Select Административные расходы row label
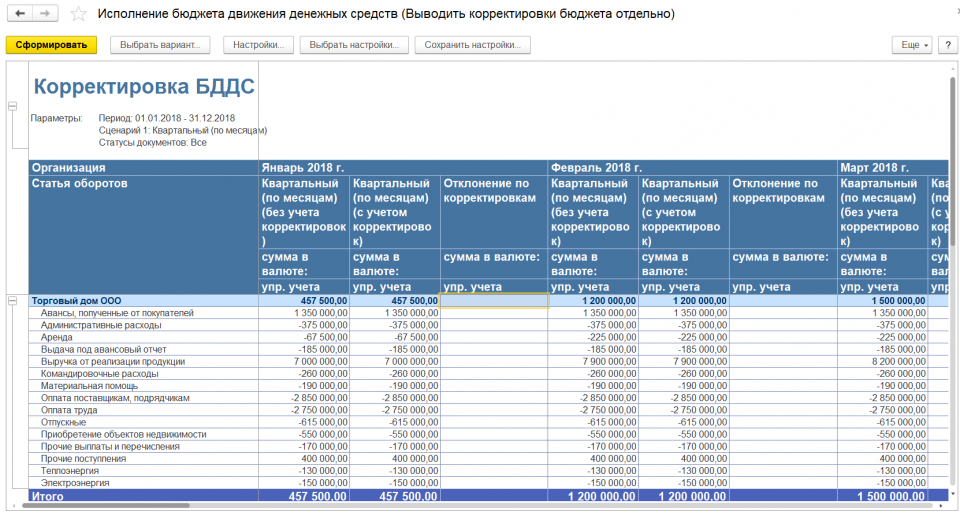Viewport: 960px width, 515px height. [101, 325]
